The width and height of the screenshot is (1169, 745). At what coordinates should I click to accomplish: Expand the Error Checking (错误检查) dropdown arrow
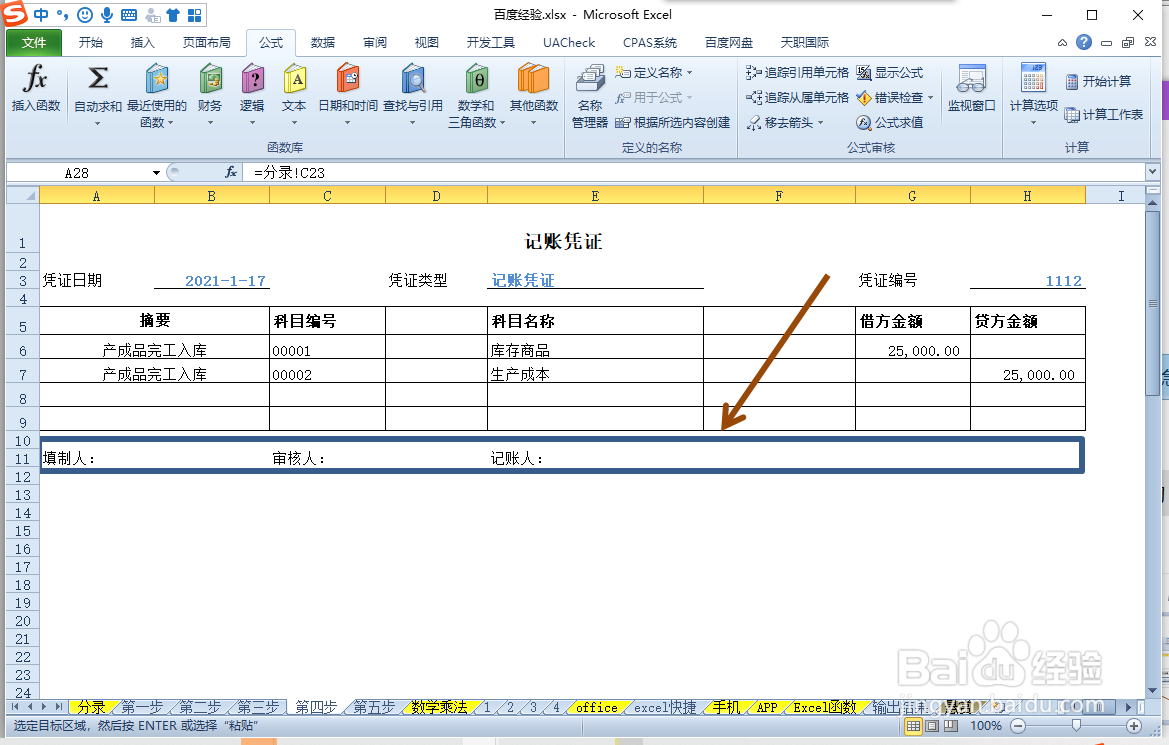[x=930, y=98]
